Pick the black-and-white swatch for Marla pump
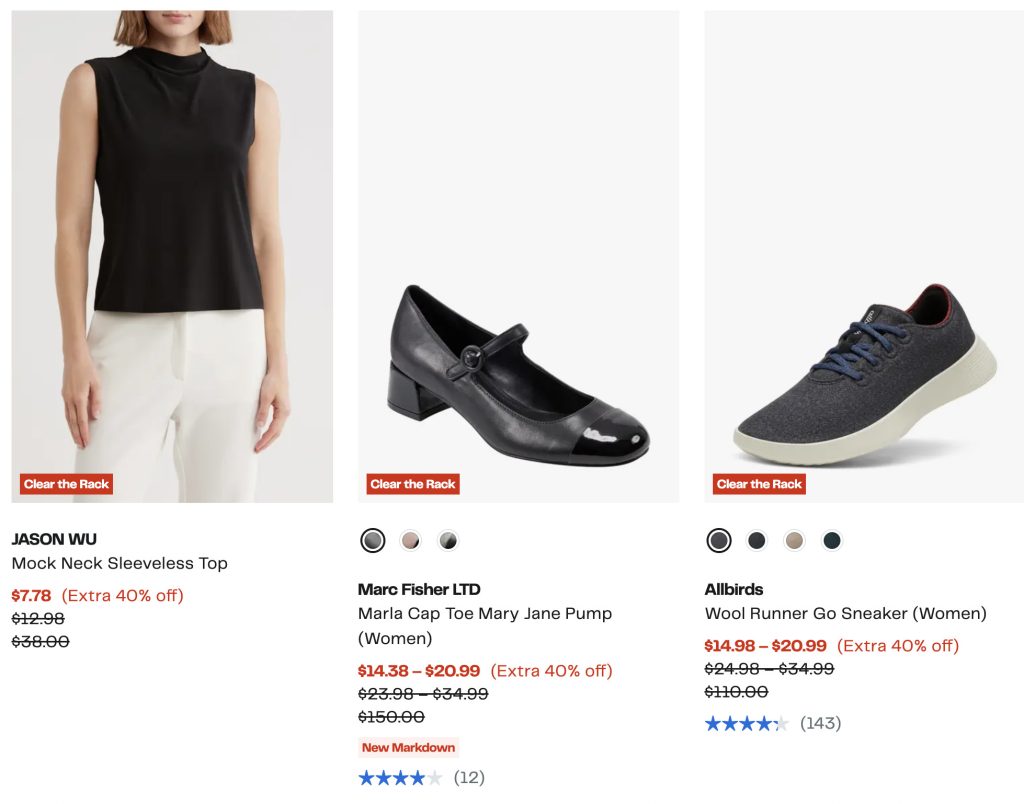1024x804 pixels. click(x=448, y=541)
